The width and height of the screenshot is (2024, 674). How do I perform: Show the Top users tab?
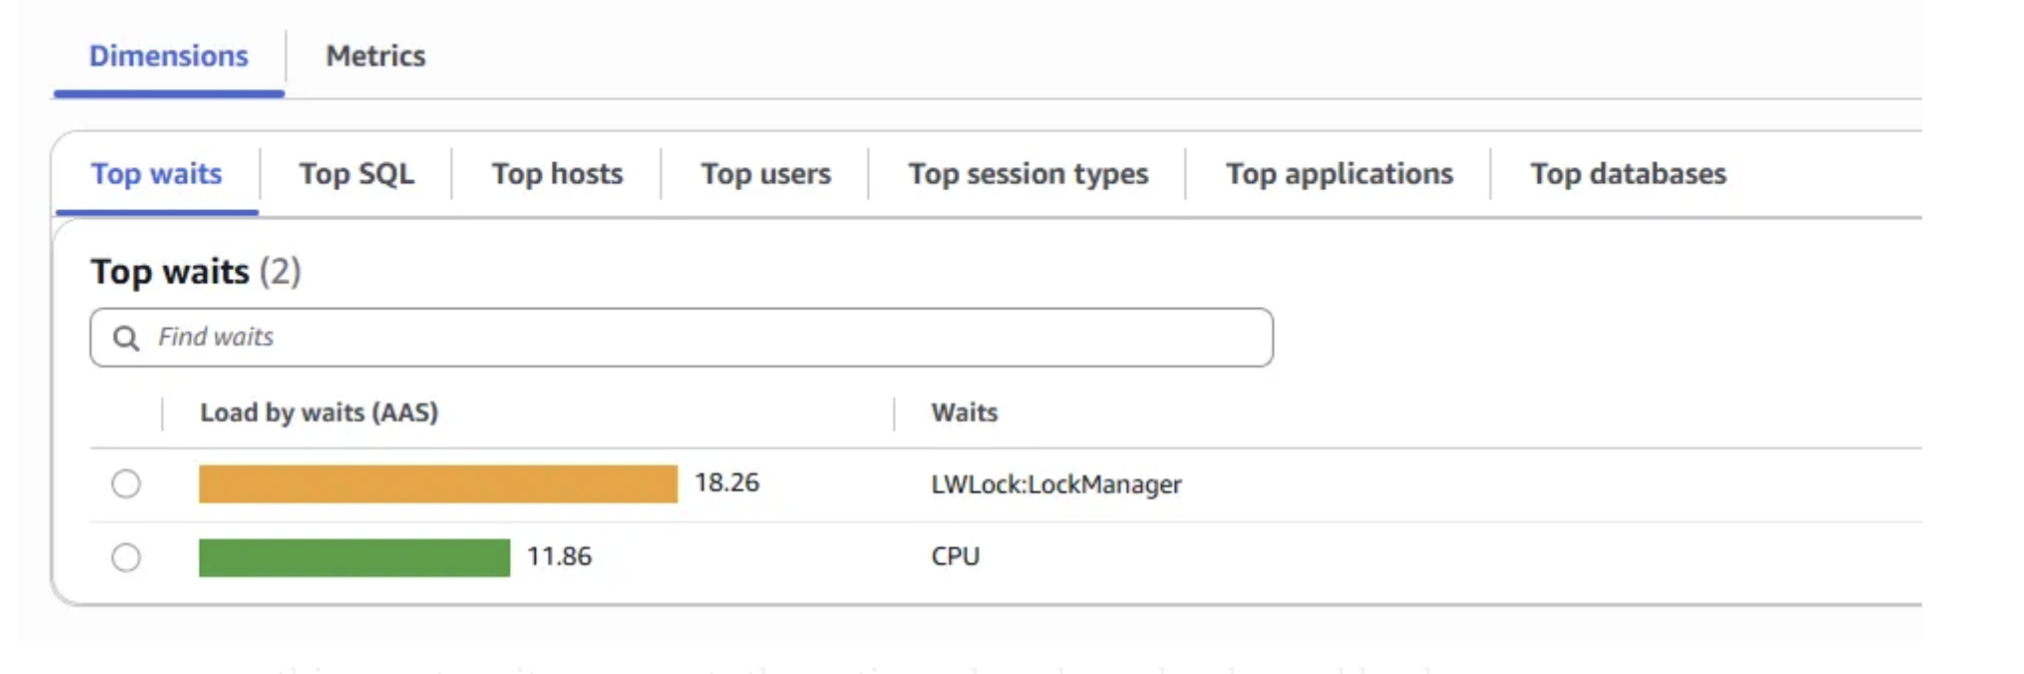765,174
